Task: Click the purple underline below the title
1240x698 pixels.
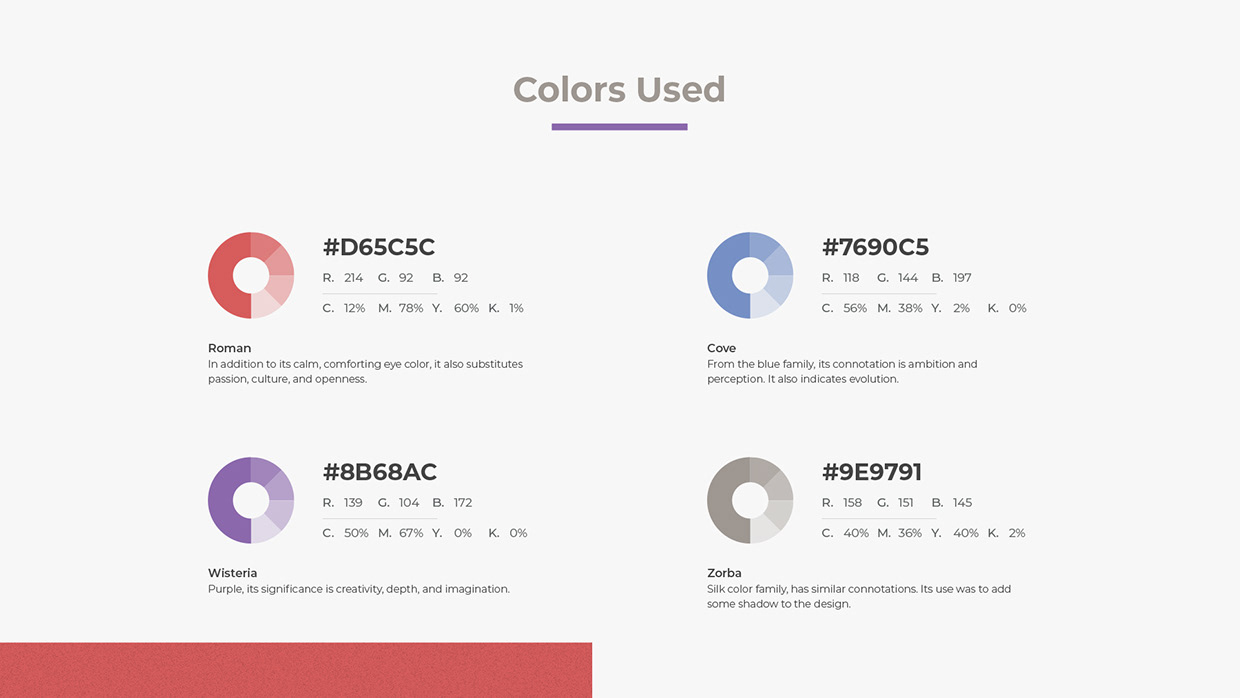Action: pos(619,127)
